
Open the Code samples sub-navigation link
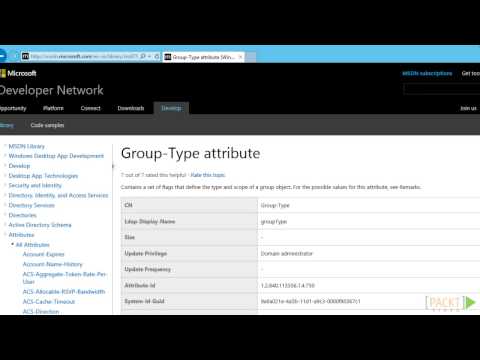(x=47, y=125)
